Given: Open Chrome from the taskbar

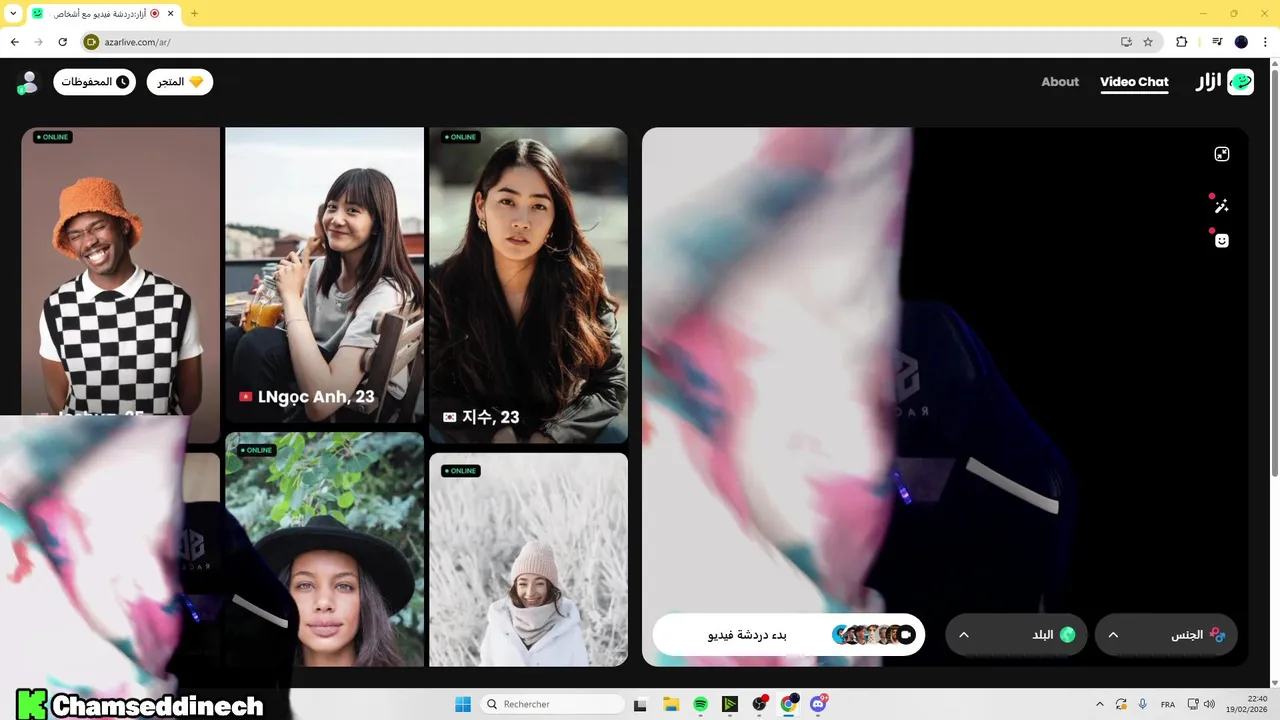Looking at the screenshot, I should (x=789, y=704).
